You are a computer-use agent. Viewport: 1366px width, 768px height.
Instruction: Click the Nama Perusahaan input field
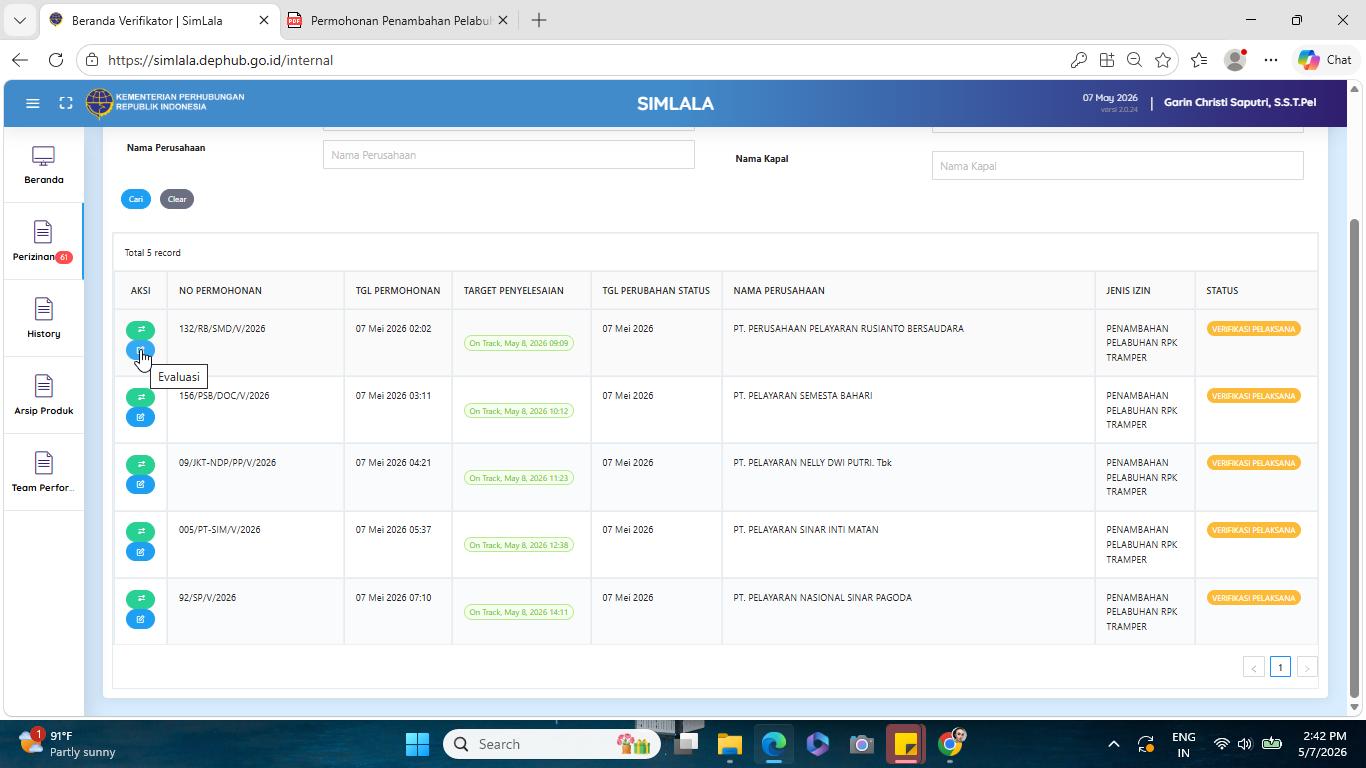coord(508,155)
